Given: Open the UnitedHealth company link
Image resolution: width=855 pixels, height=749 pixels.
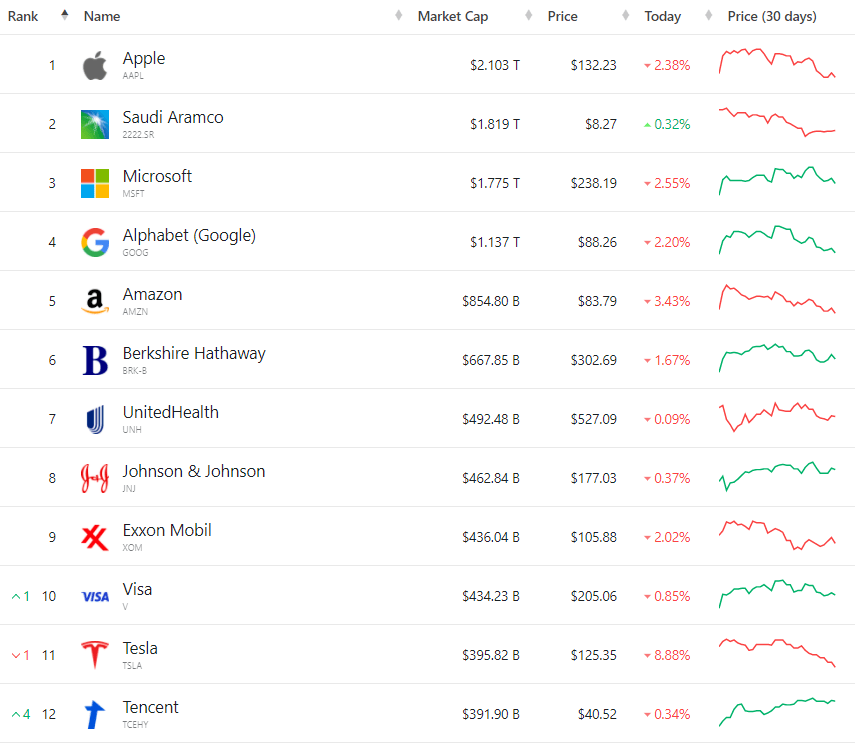Looking at the screenshot, I should click(170, 412).
